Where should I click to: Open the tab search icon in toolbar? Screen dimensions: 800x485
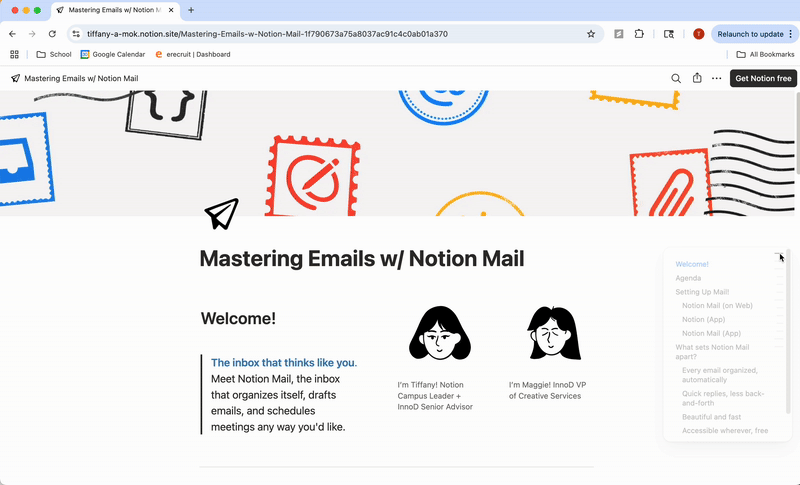pyautogui.click(x=668, y=34)
